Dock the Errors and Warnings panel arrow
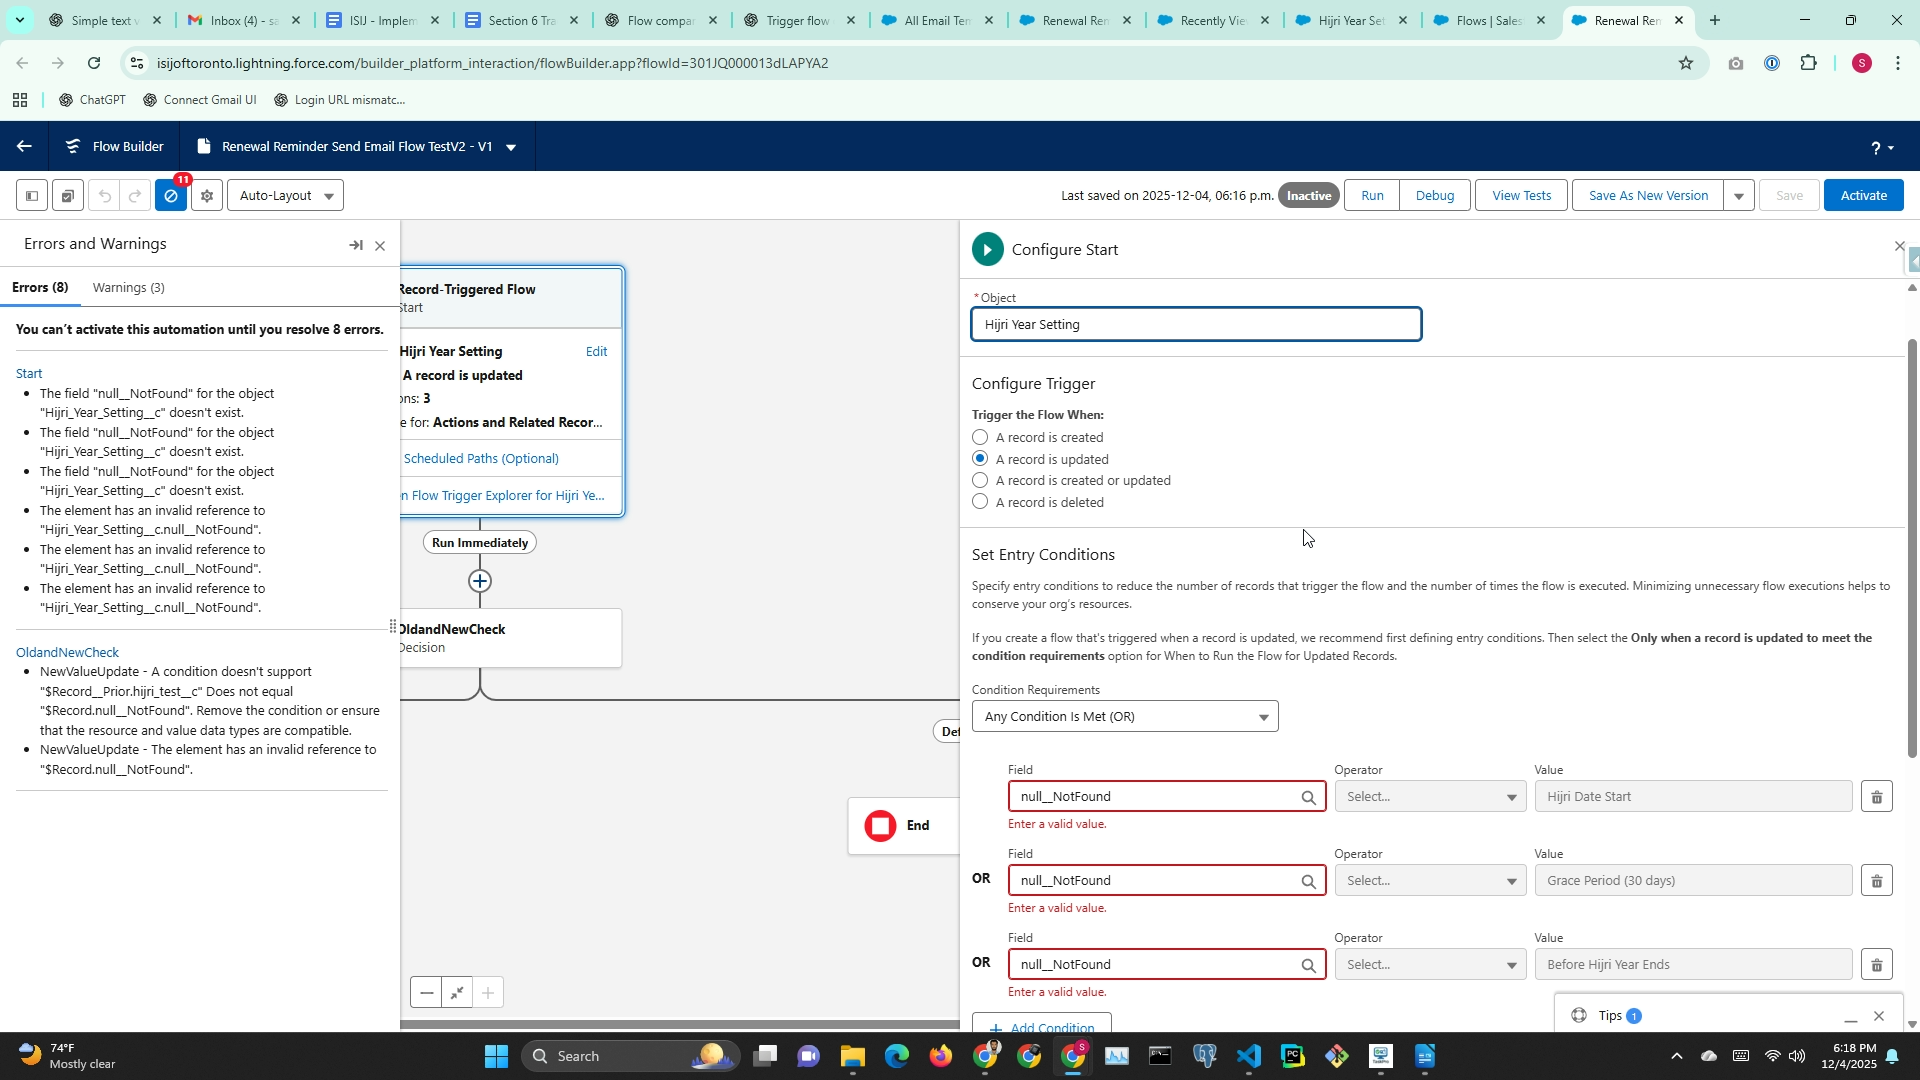 (356, 245)
